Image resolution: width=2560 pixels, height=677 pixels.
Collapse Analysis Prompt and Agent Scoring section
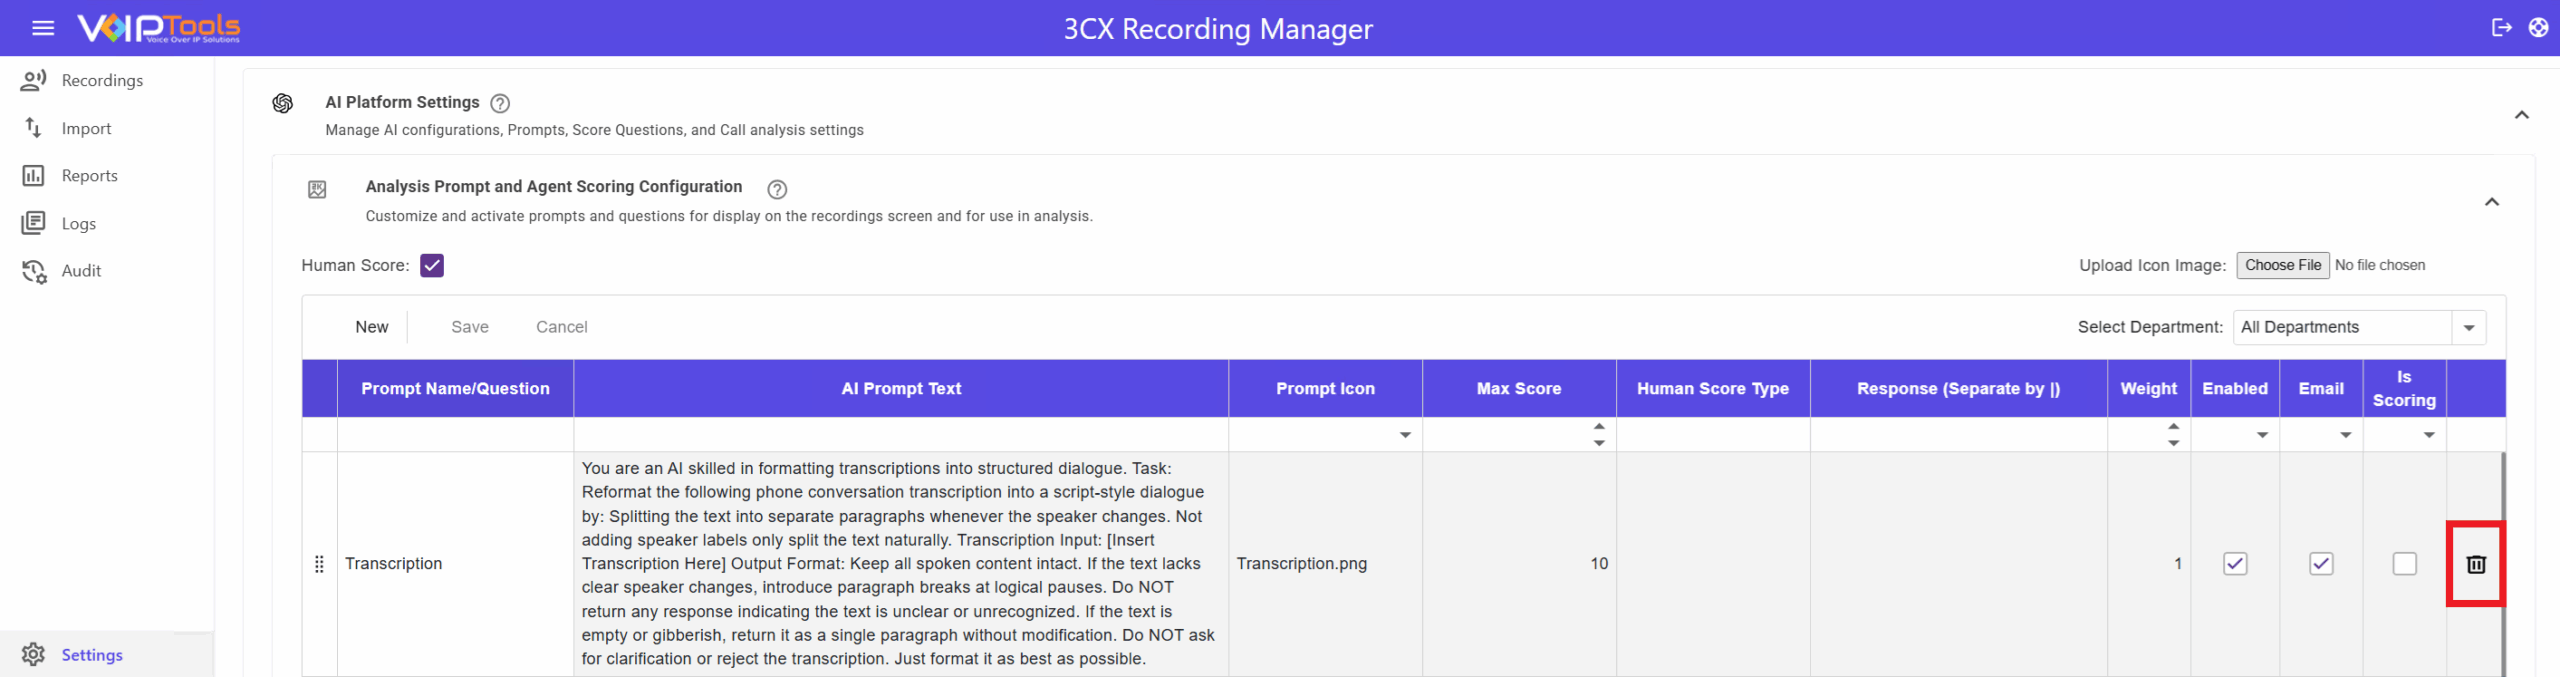(x=2491, y=202)
